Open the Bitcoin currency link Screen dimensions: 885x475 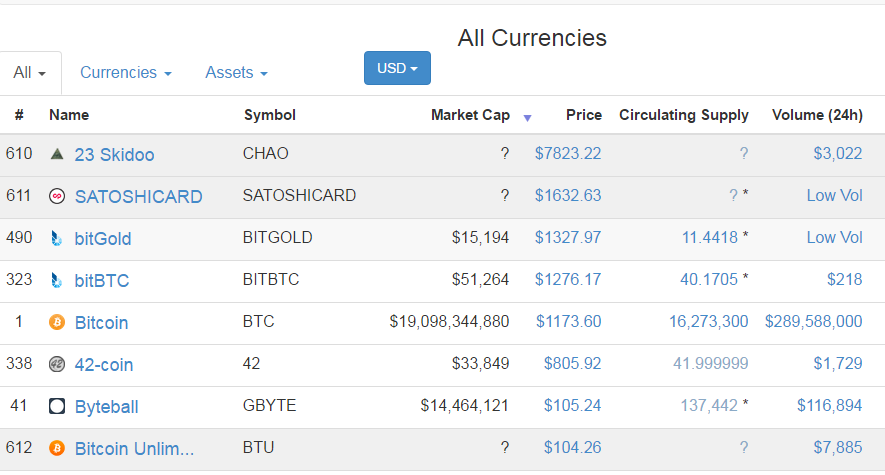102,323
